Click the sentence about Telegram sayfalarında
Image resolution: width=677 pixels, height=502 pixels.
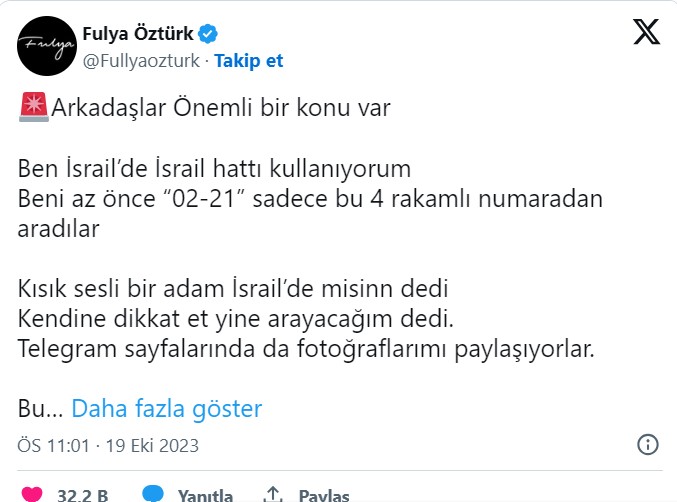[x=306, y=348]
